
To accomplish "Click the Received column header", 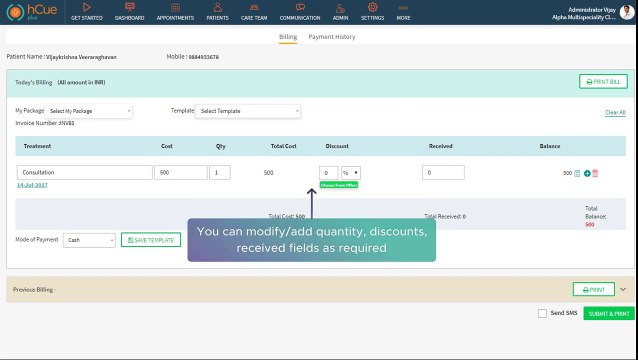I will (x=441, y=146).
